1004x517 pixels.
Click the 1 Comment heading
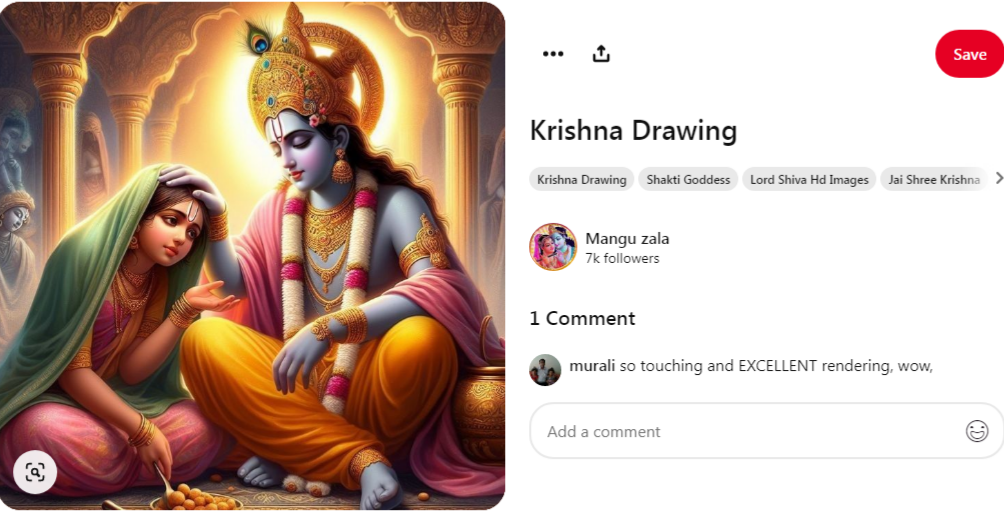pyautogui.click(x=582, y=318)
